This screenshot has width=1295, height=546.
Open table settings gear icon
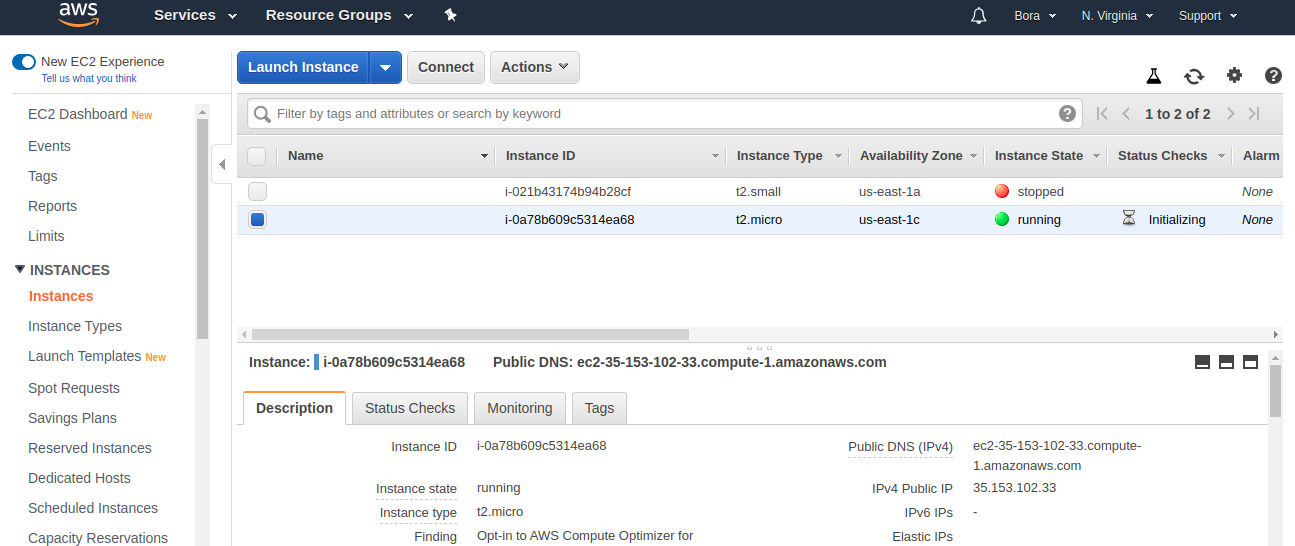[1235, 75]
